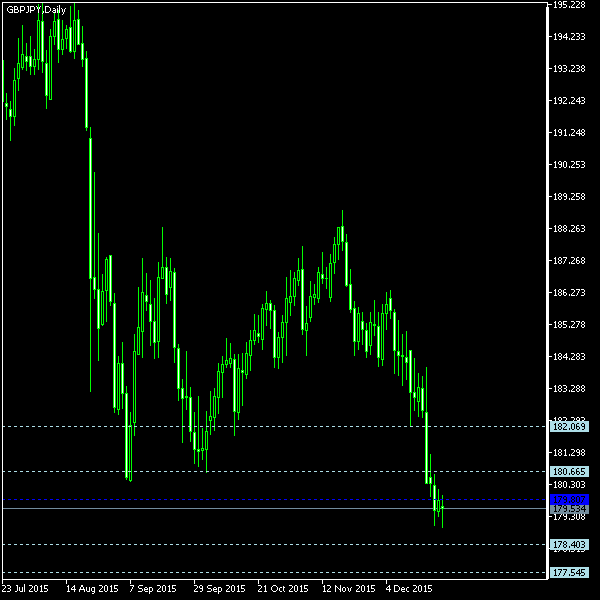Click the 189.258 price axis value

click(x=569, y=197)
